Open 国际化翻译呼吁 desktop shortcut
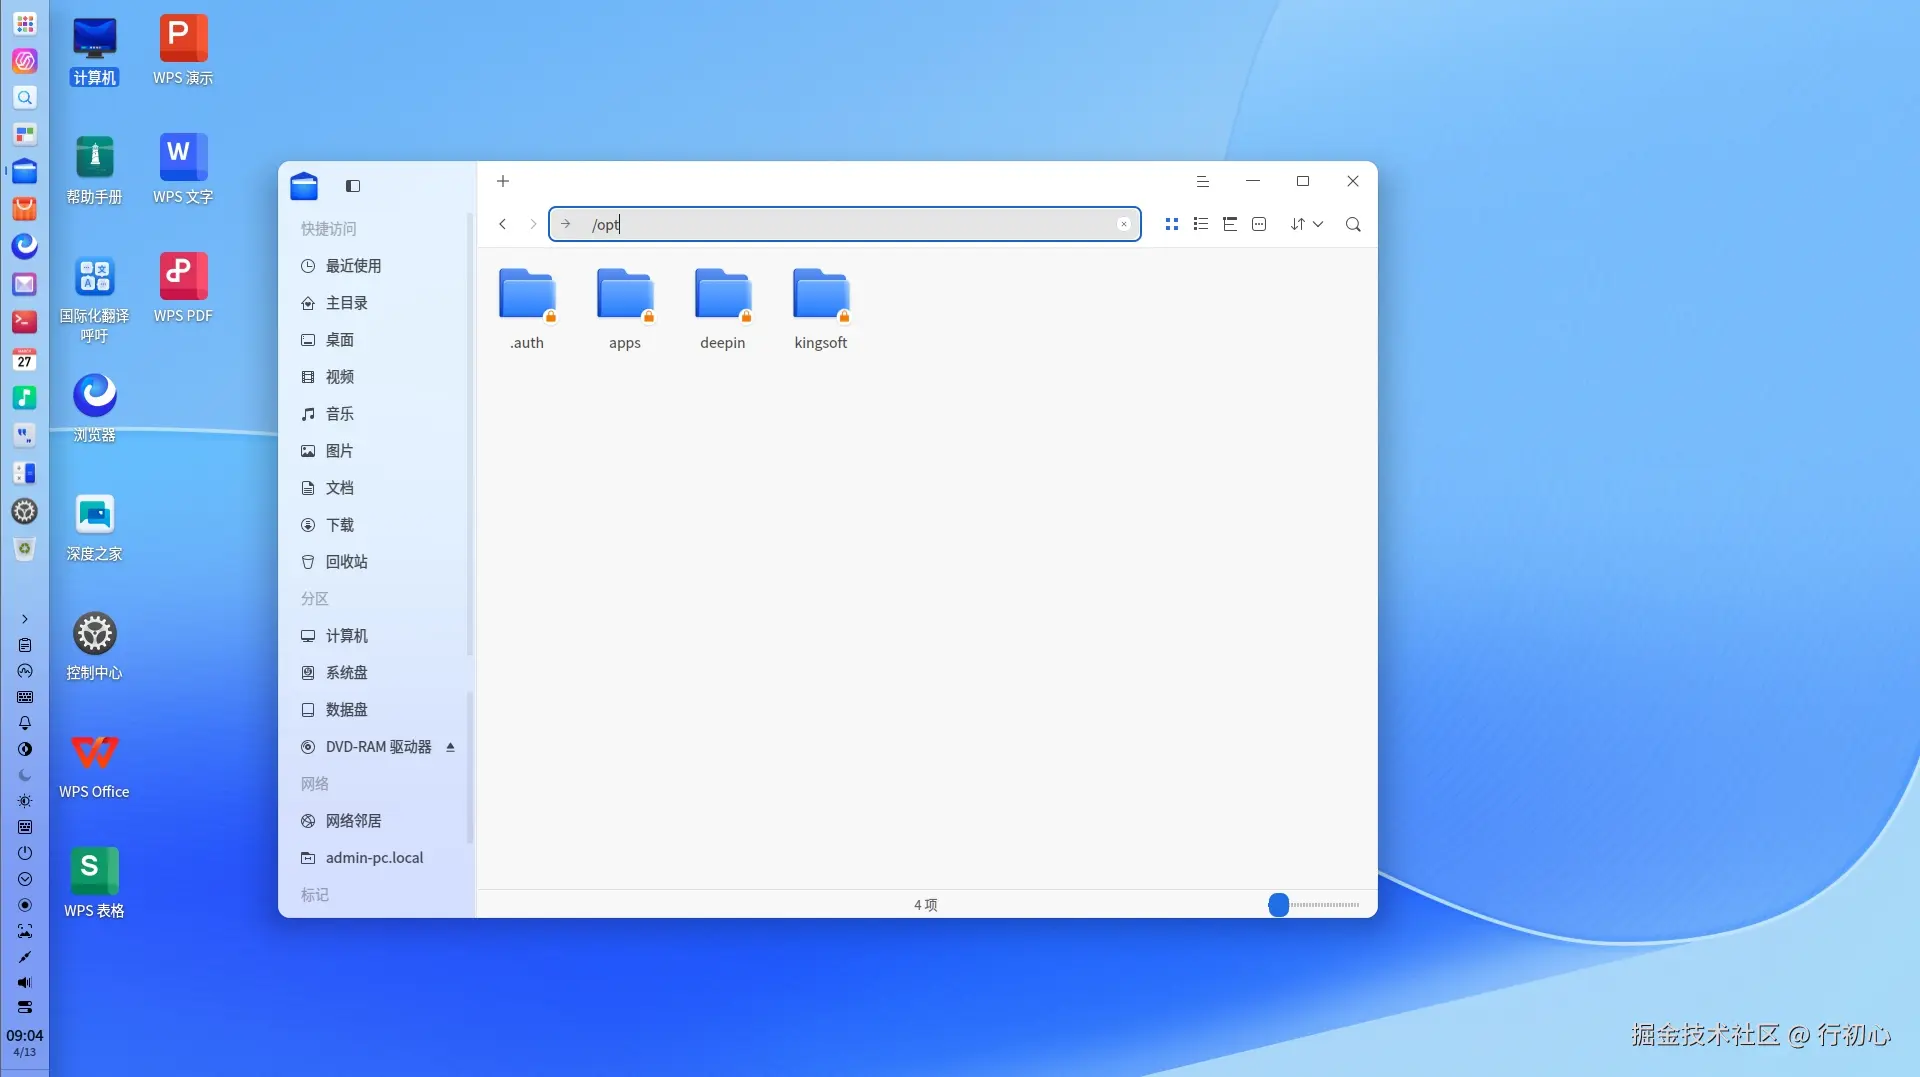1920x1077 pixels. (x=95, y=298)
